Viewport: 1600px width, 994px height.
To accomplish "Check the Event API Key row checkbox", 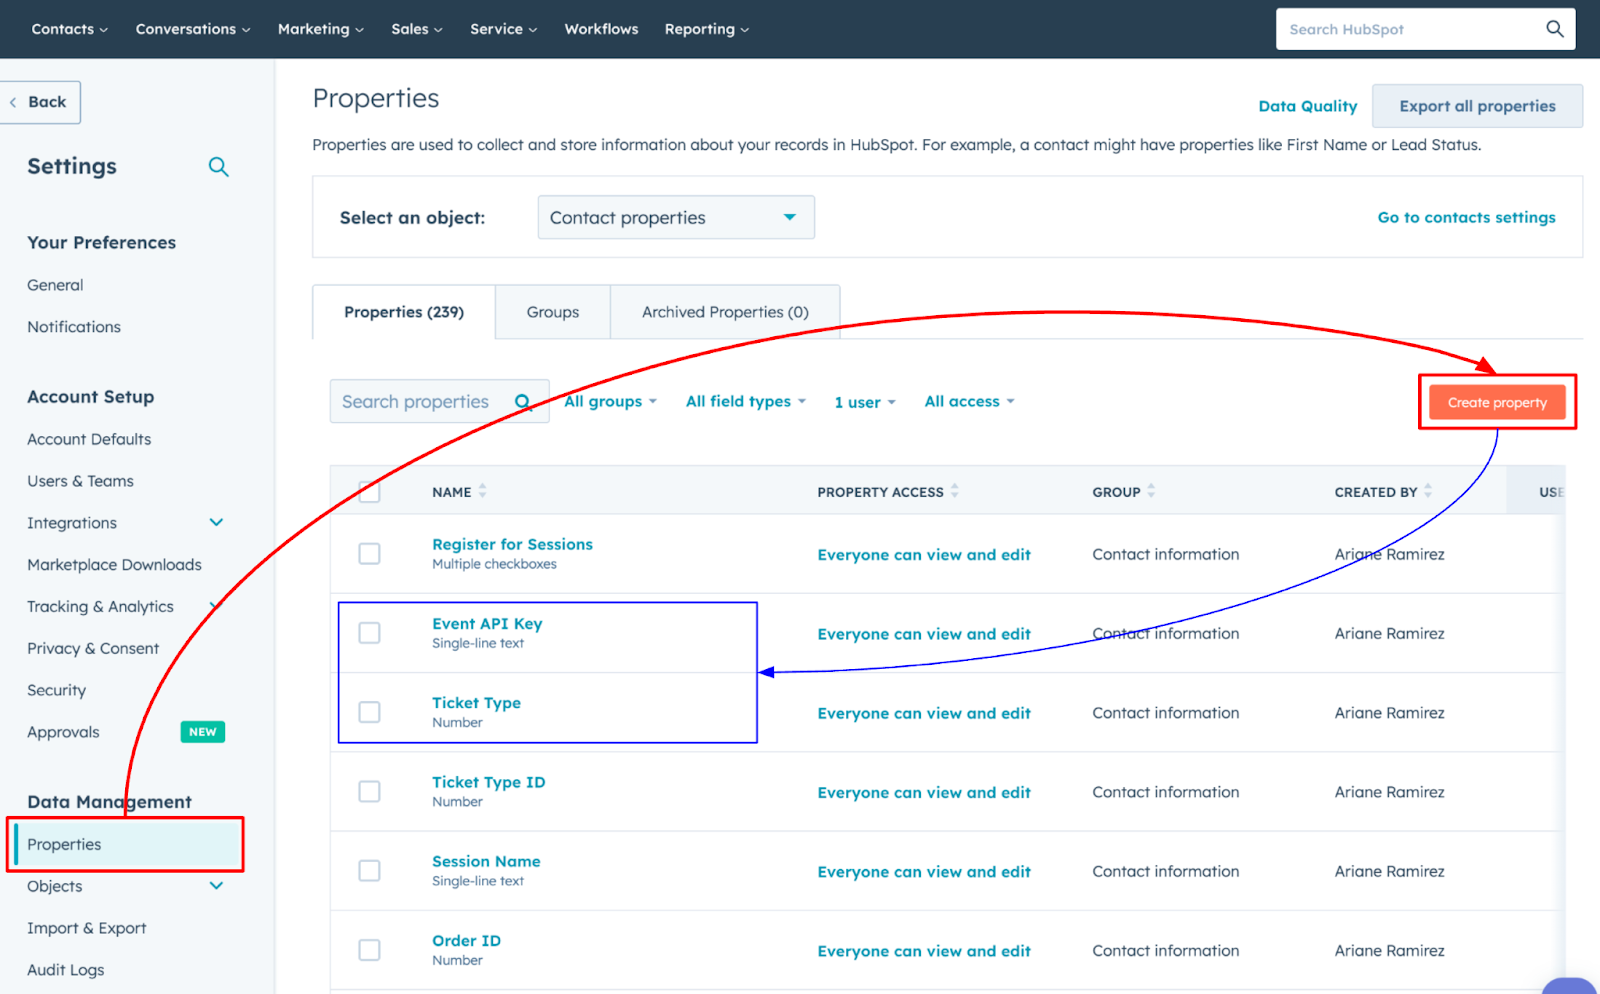I will 369,633.
